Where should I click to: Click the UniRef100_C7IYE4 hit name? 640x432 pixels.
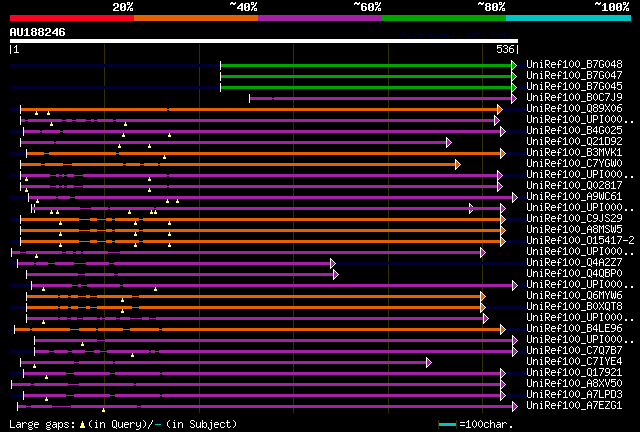pyautogui.click(x=574, y=362)
